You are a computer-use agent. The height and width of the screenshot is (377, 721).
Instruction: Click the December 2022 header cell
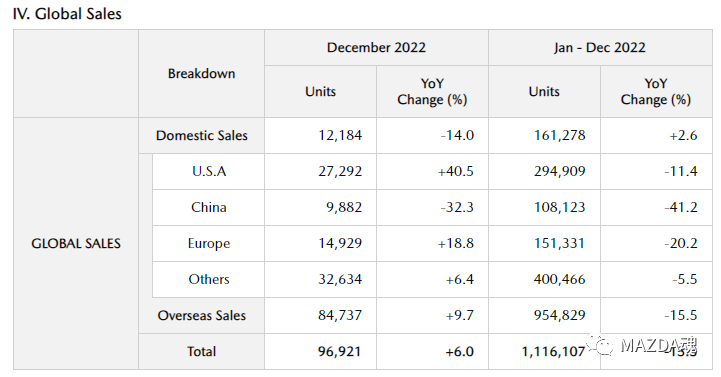376,47
